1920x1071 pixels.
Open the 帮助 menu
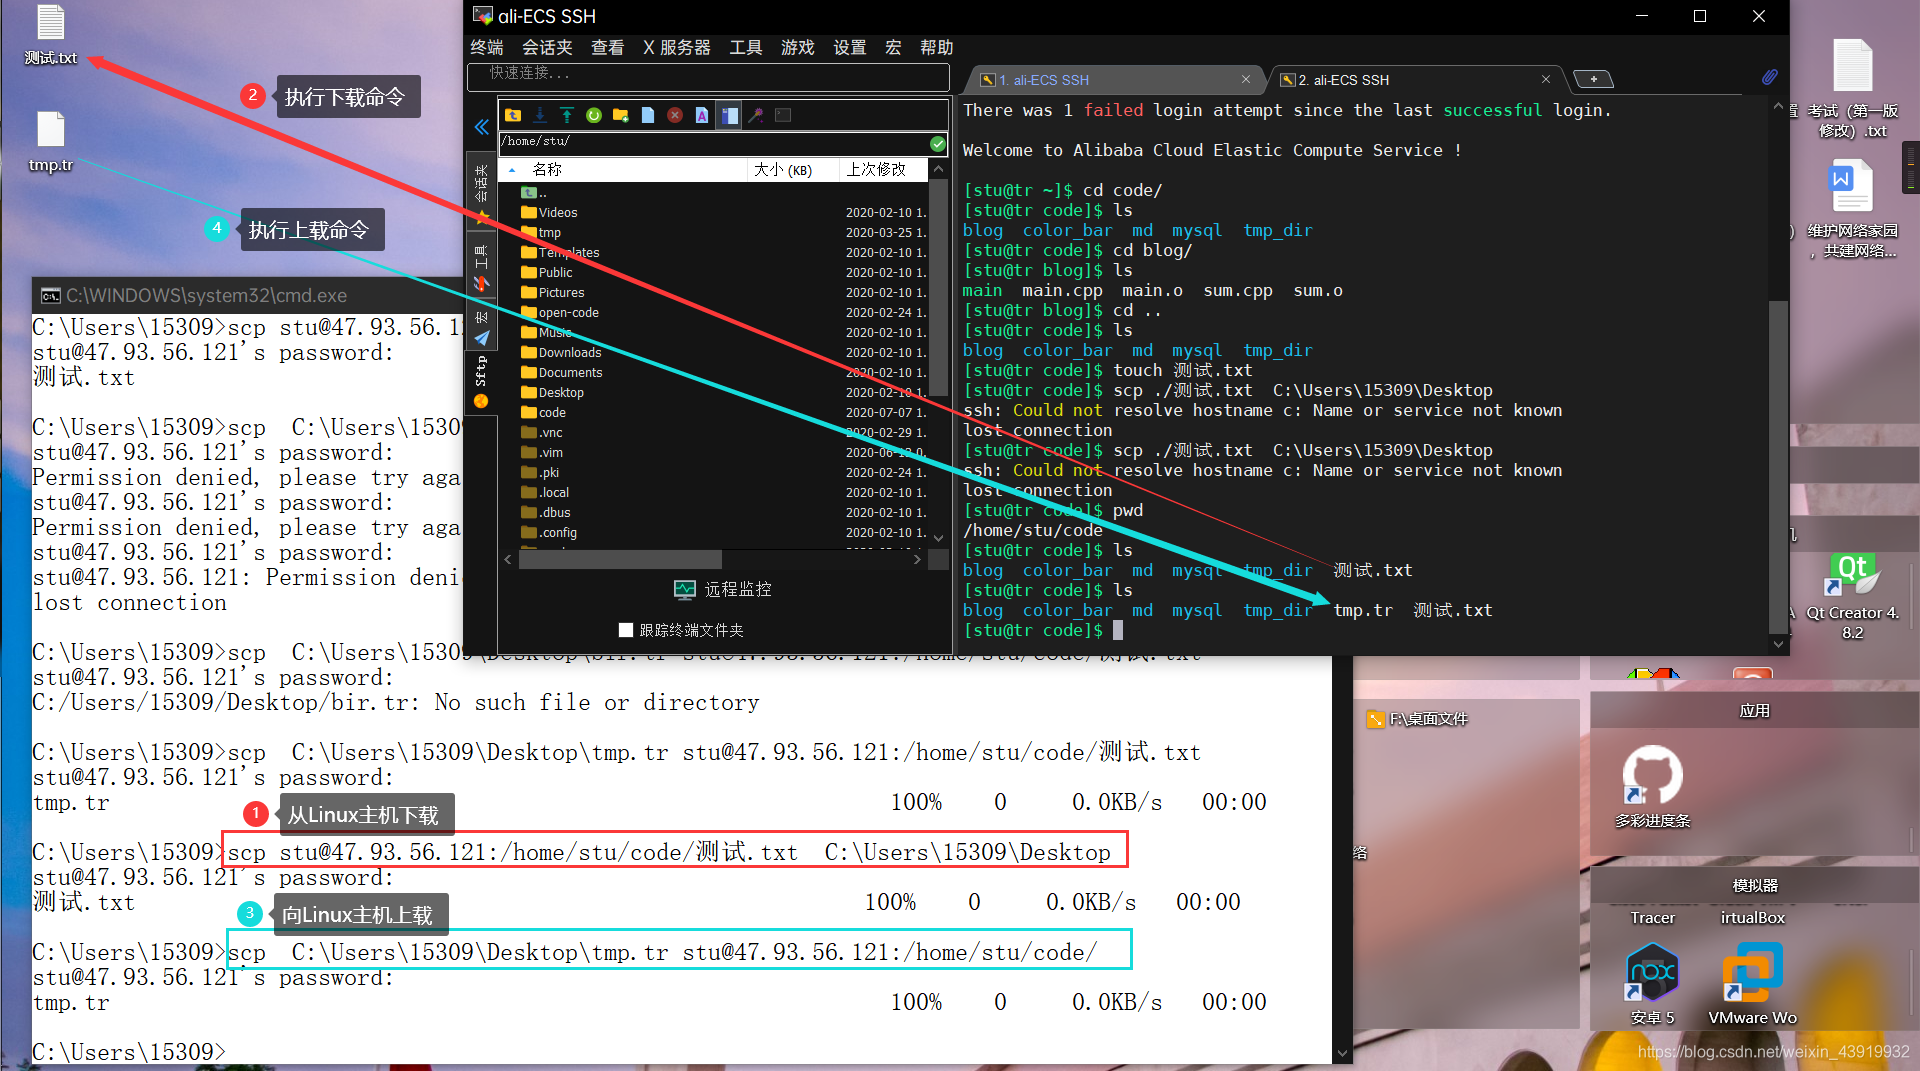pos(937,47)
